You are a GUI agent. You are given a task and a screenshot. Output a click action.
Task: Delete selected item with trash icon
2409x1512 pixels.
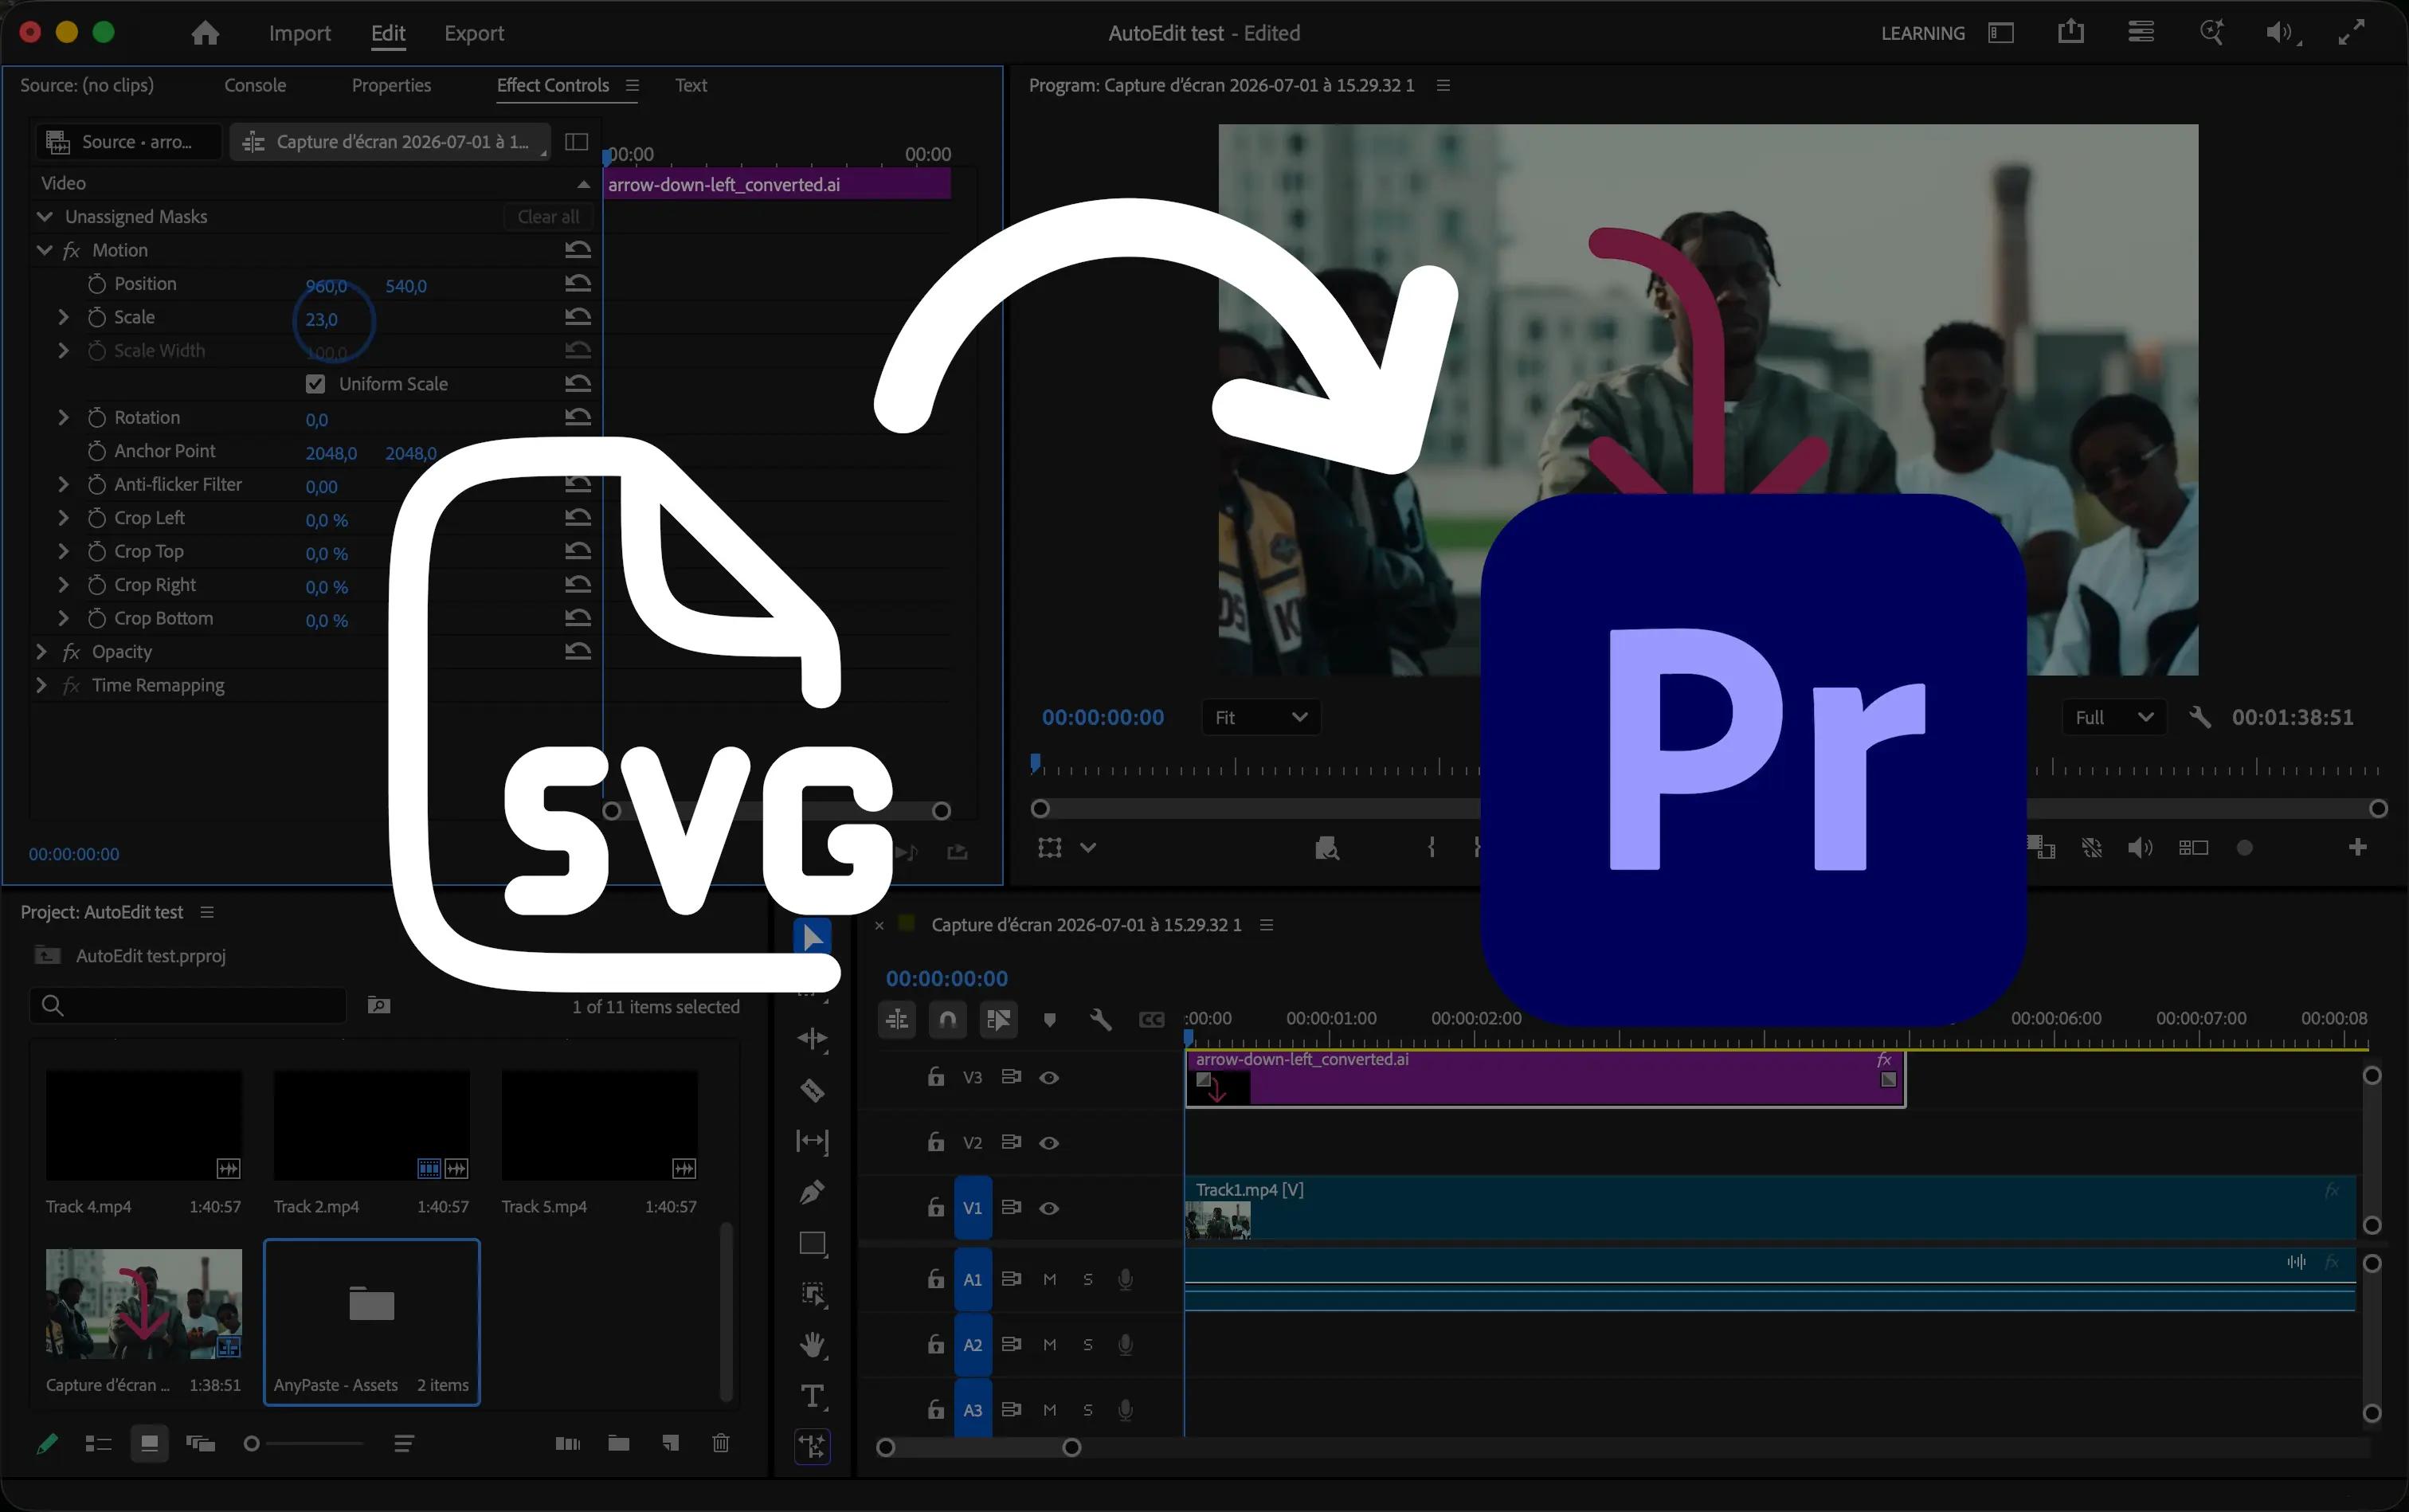pos(720,1443)
